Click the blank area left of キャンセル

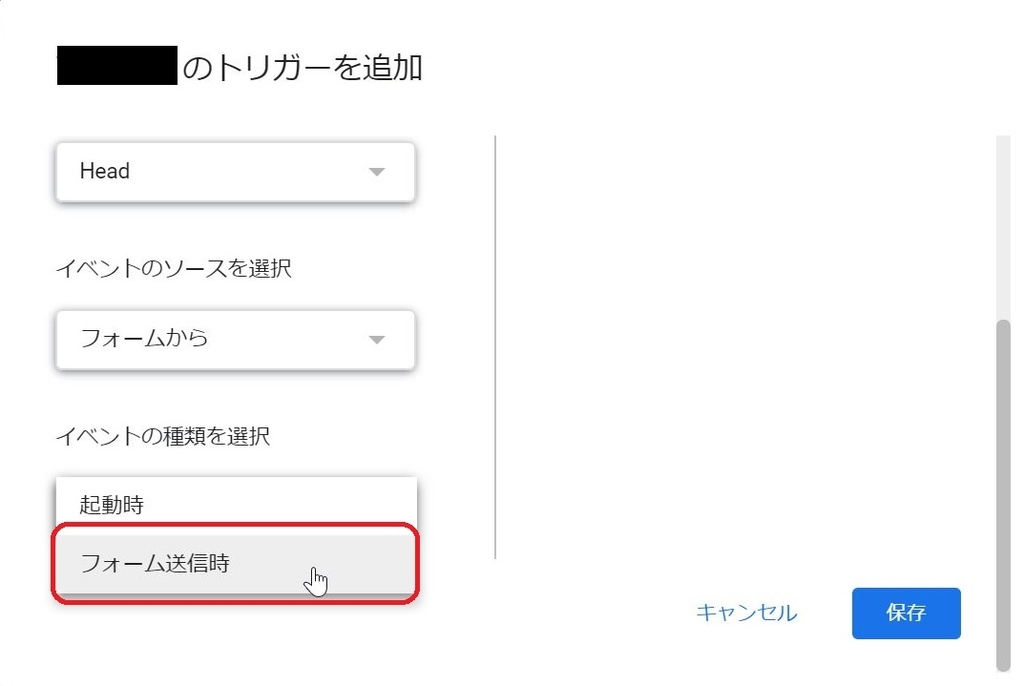tap(588, 613)
